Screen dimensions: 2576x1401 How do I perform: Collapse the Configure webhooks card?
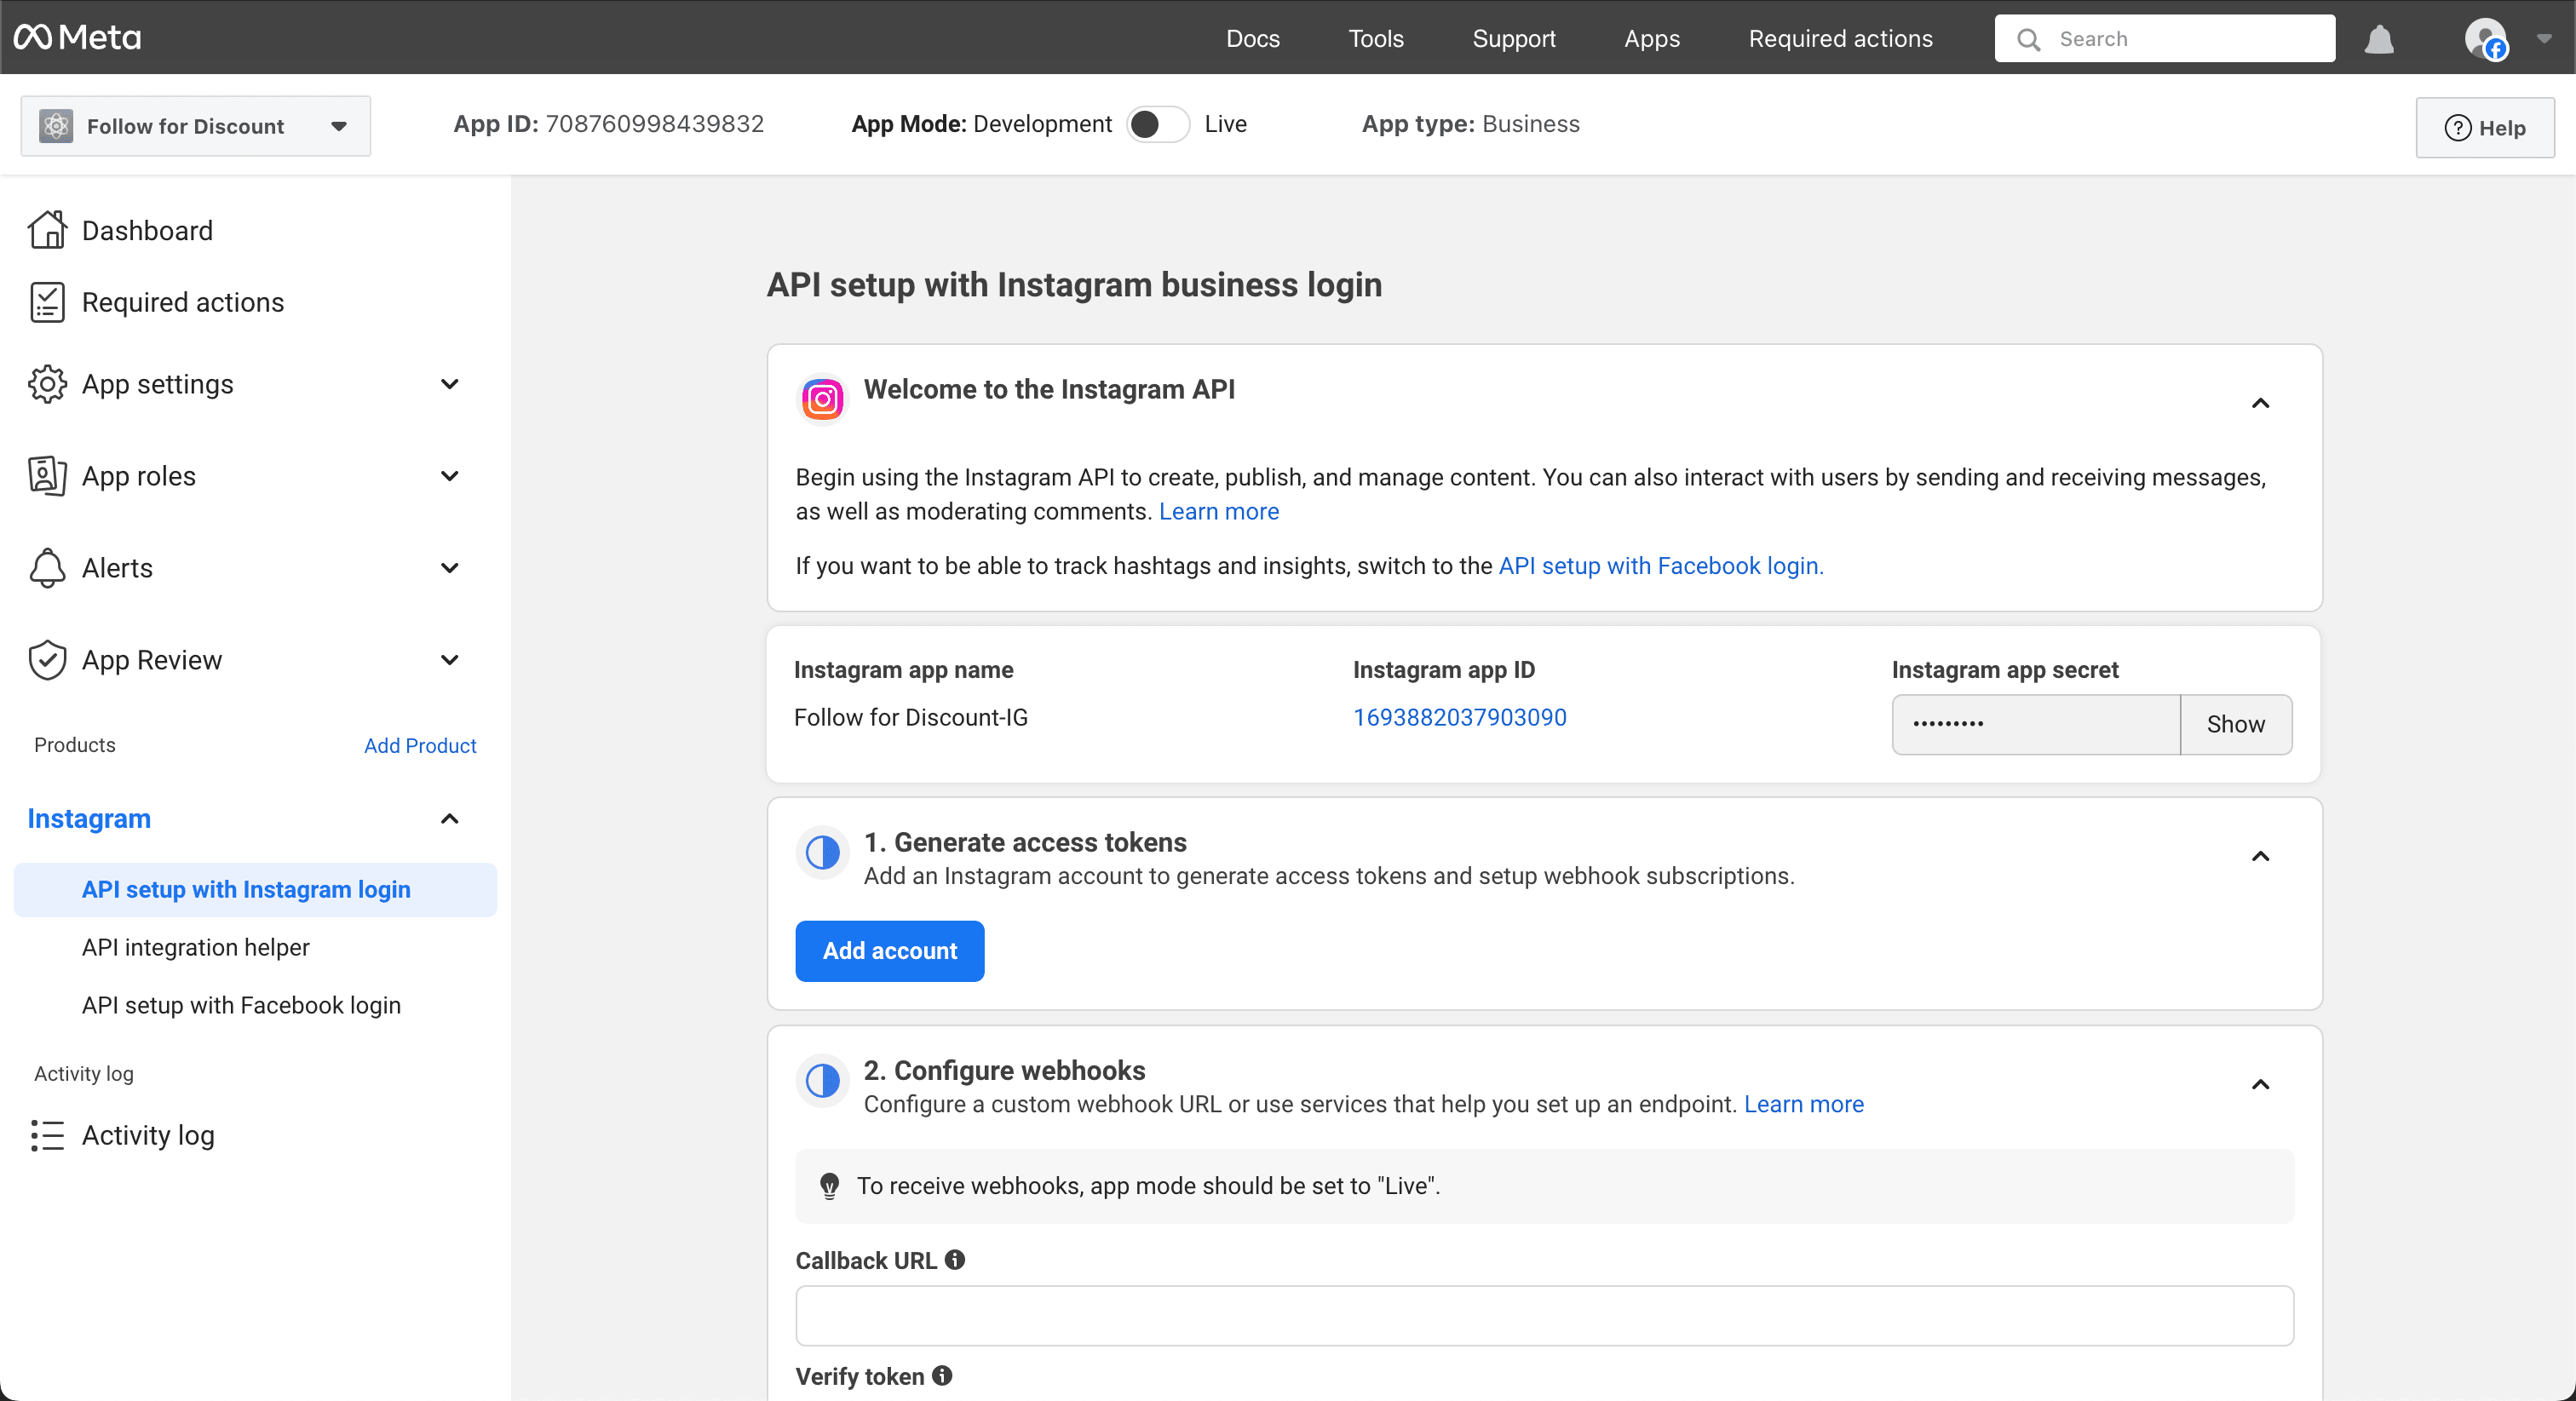click(x=2260, y=1084)
